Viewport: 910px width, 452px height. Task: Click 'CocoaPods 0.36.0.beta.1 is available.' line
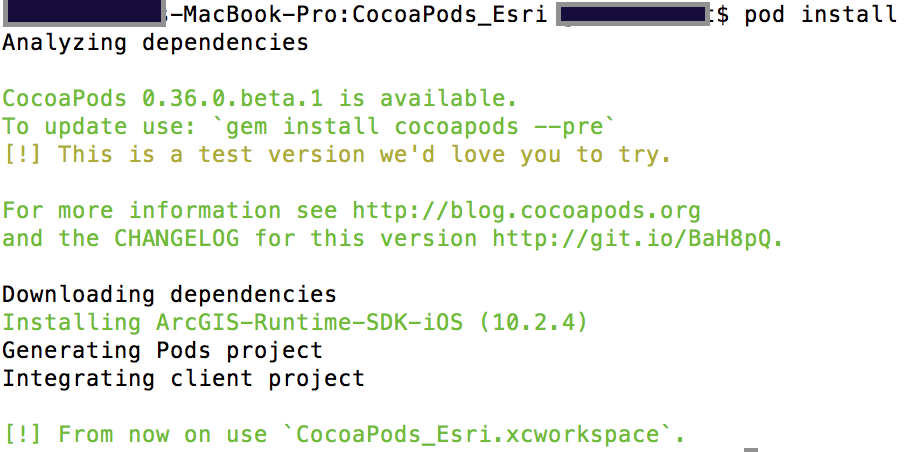(259, 99)
